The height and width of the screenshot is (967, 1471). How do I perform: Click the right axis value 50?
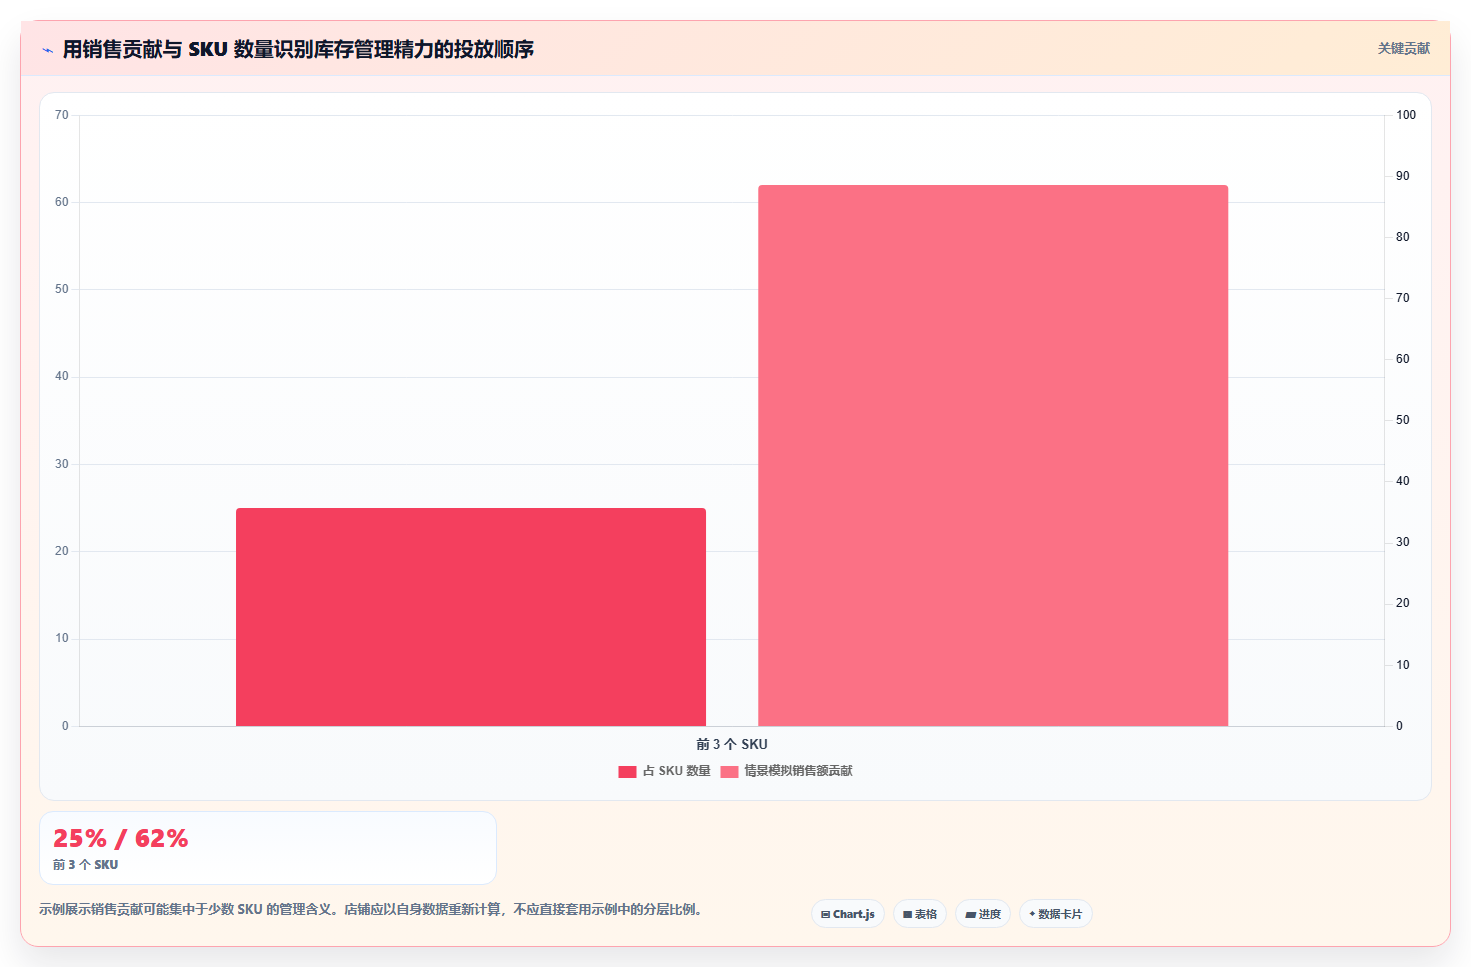[1403, 420]
